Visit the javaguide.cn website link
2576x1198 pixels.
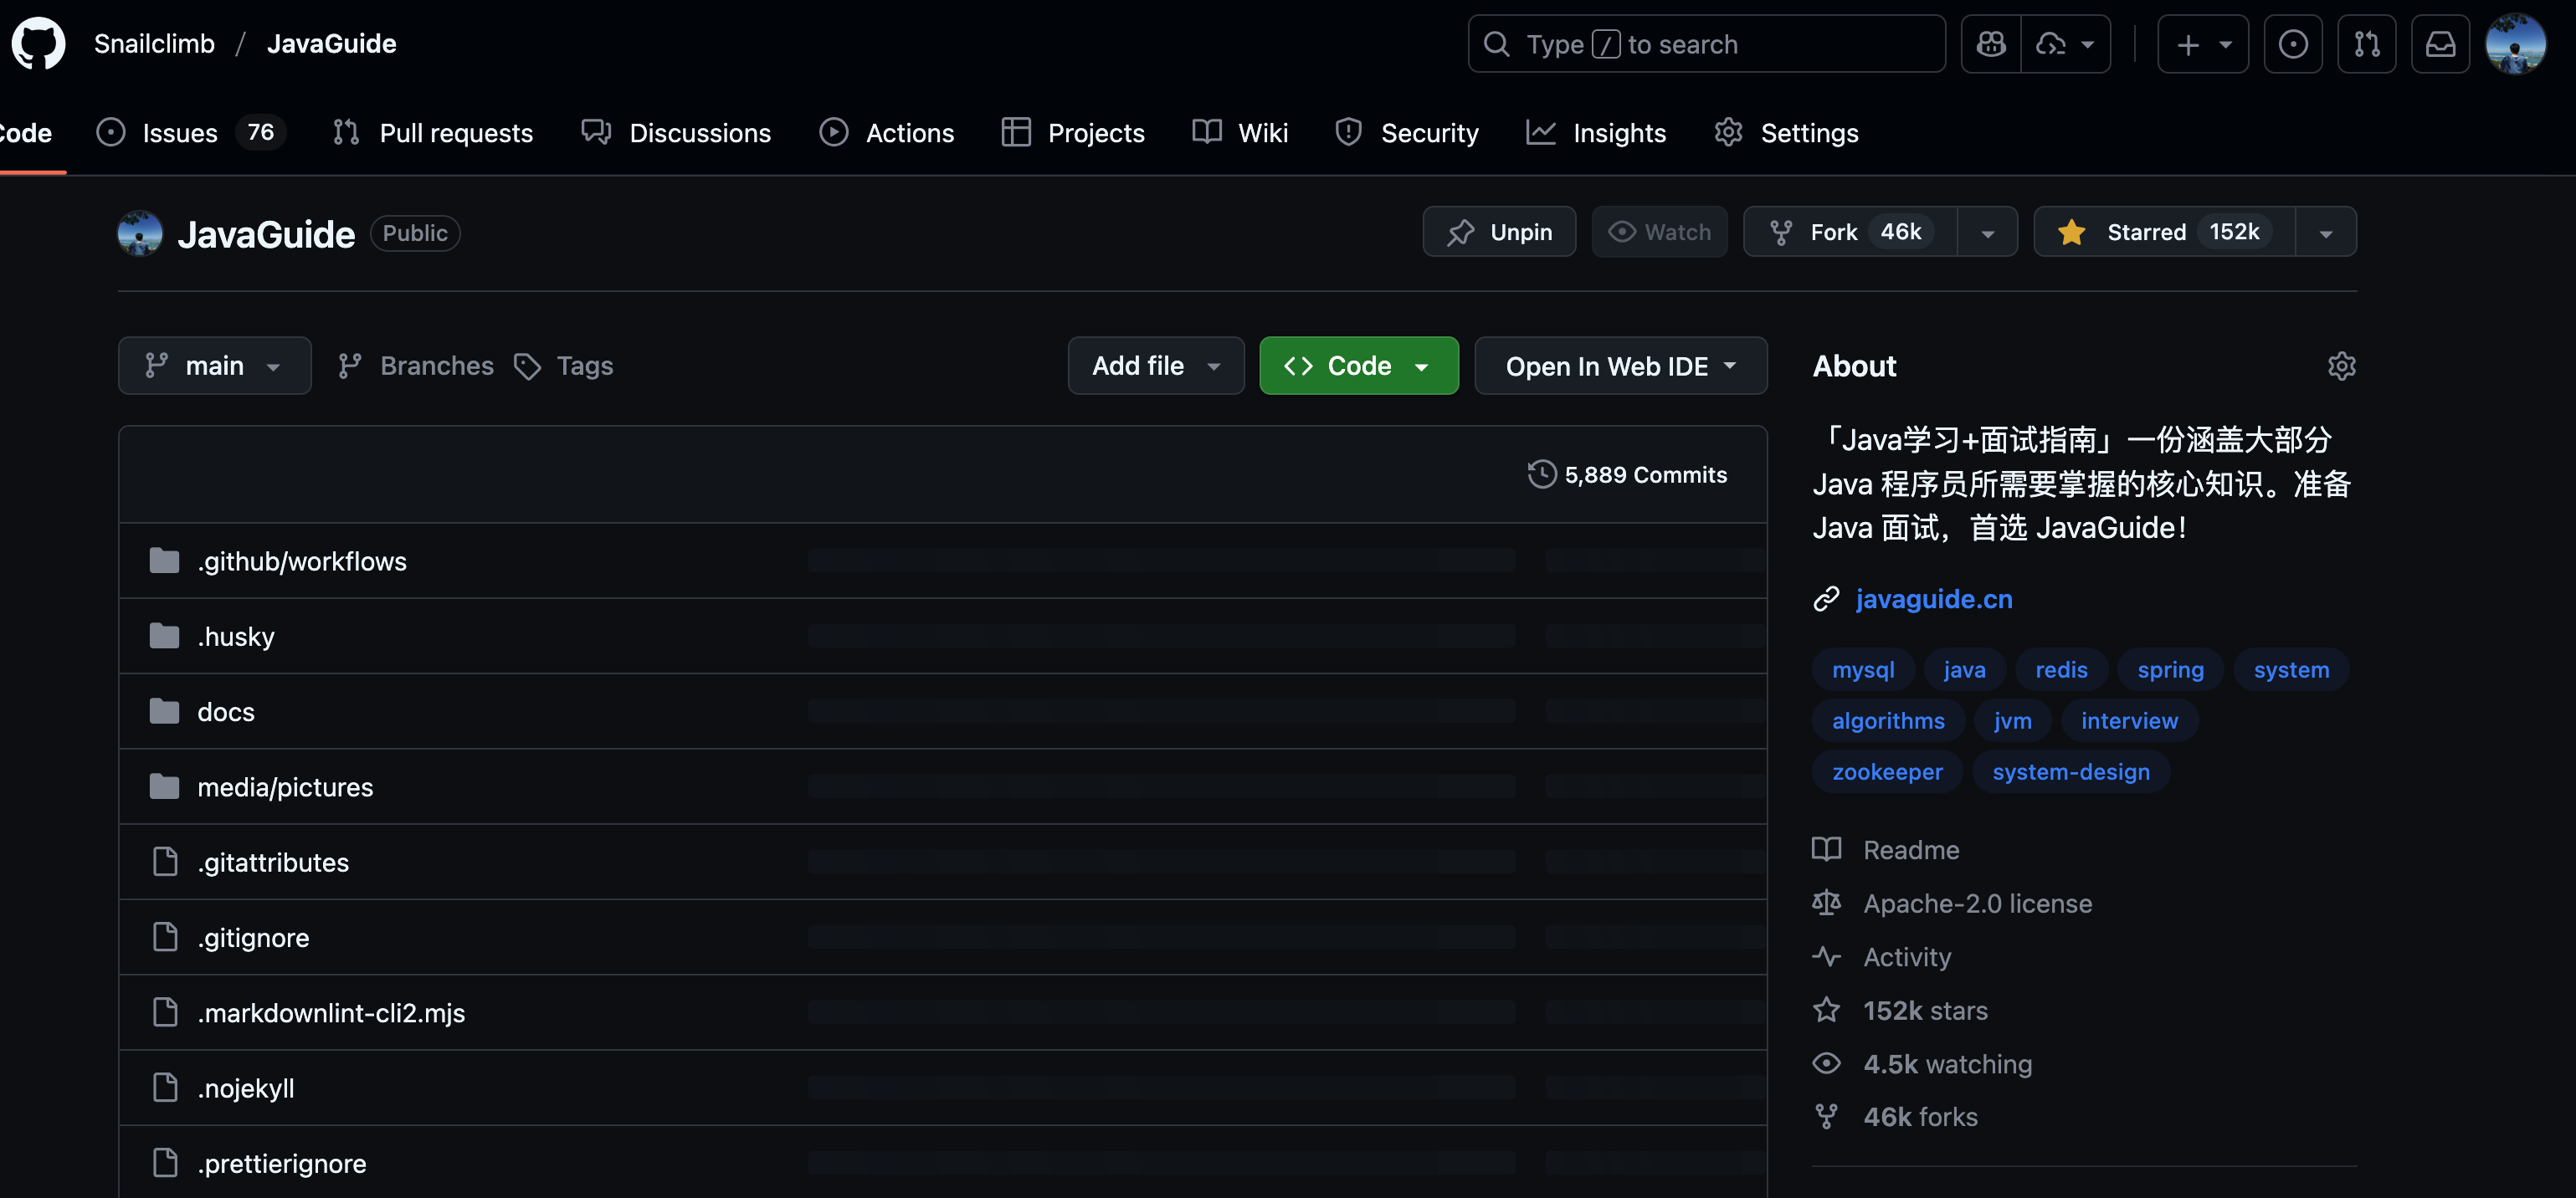[1933, 599]
